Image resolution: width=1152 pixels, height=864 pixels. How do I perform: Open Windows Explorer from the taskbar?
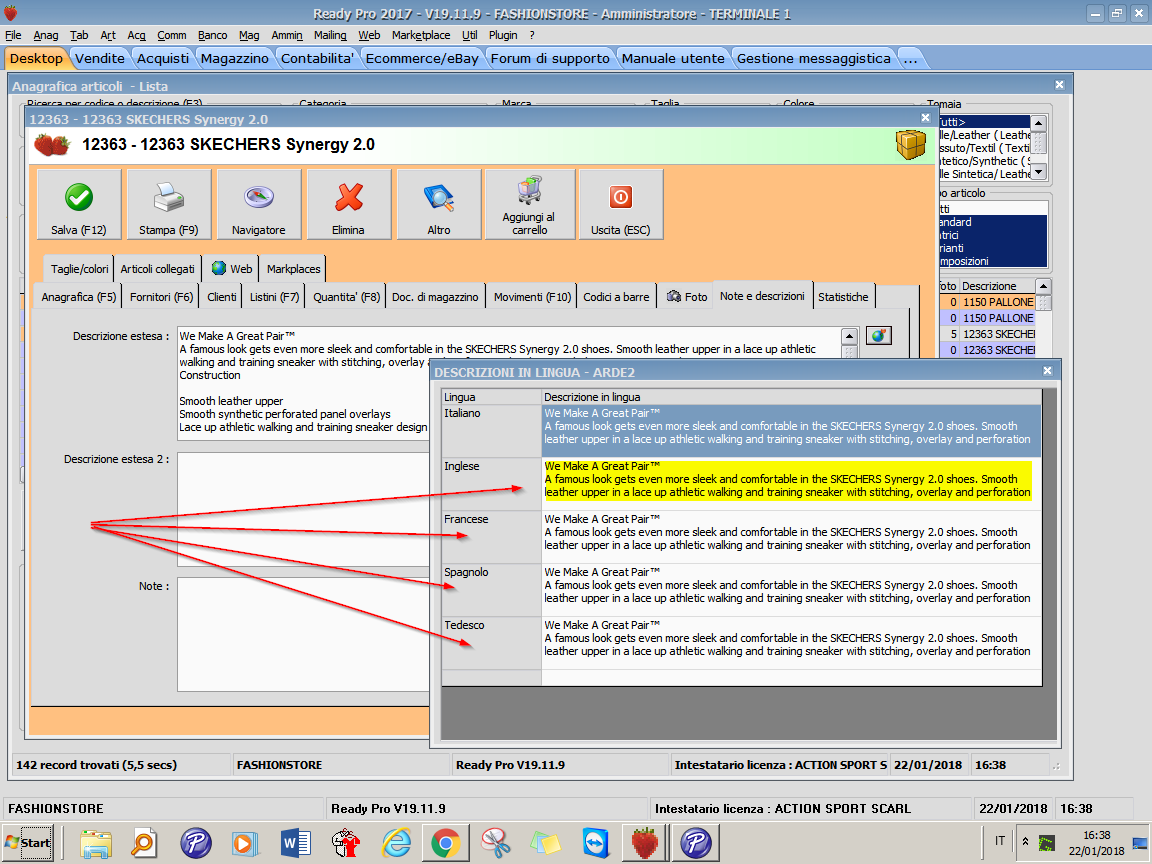click(x=96, y=843)
